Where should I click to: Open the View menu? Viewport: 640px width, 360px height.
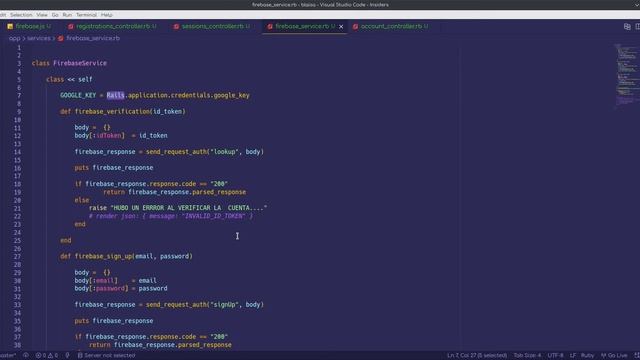tap(42, 15)
